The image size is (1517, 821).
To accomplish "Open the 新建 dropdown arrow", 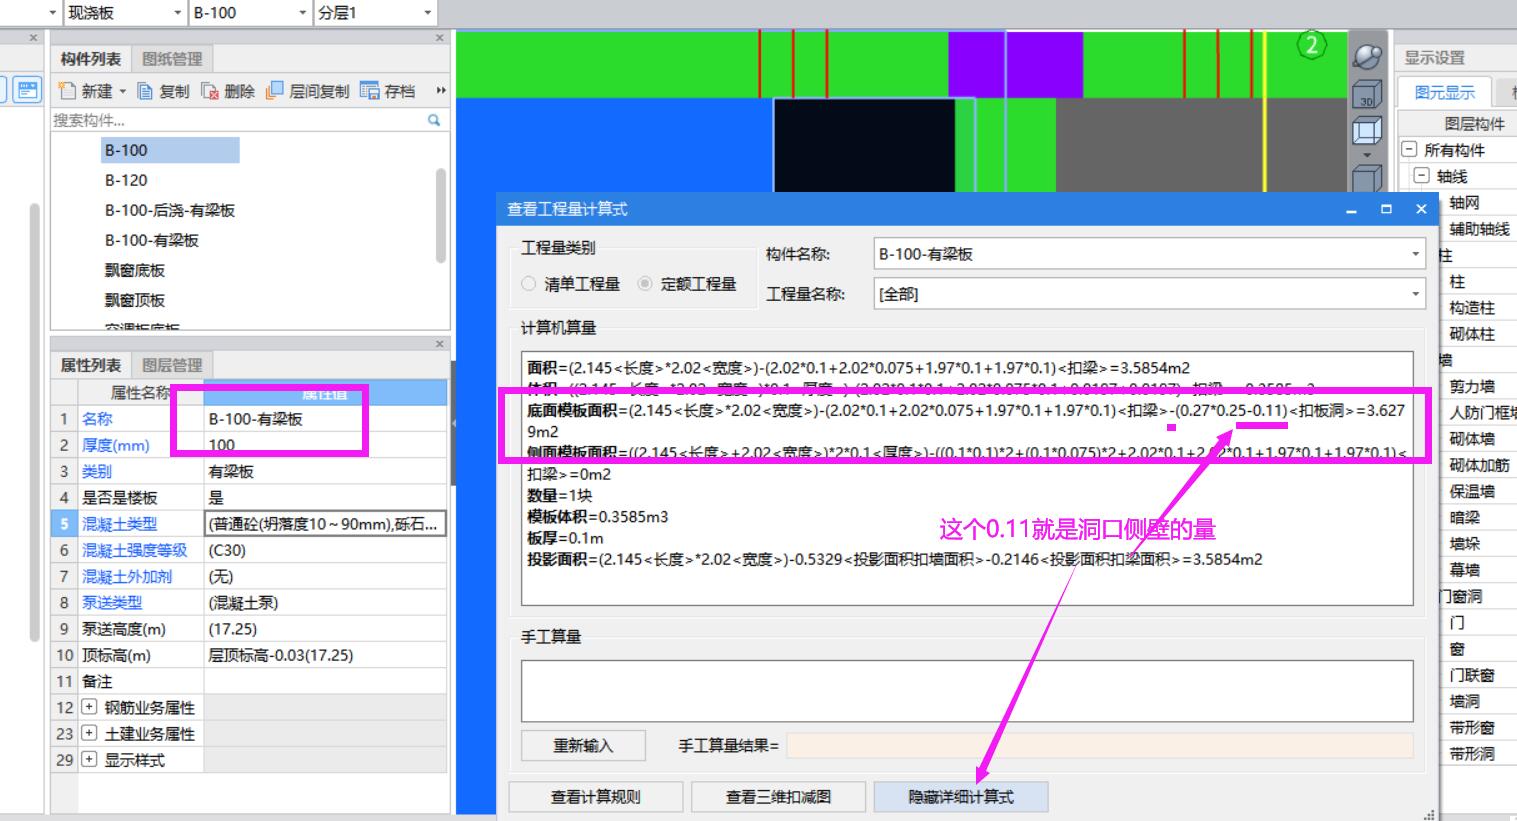I will (x=123, y=91).
